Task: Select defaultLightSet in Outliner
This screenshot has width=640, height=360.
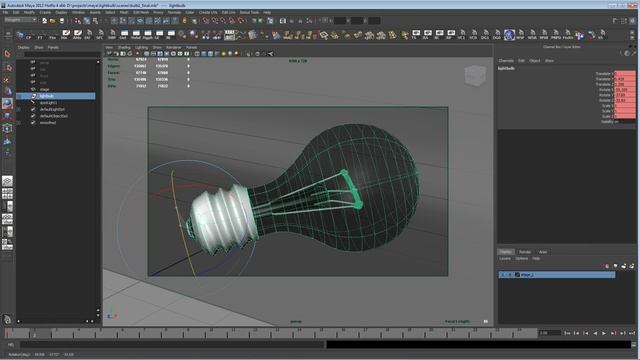Action: point(52,109)
